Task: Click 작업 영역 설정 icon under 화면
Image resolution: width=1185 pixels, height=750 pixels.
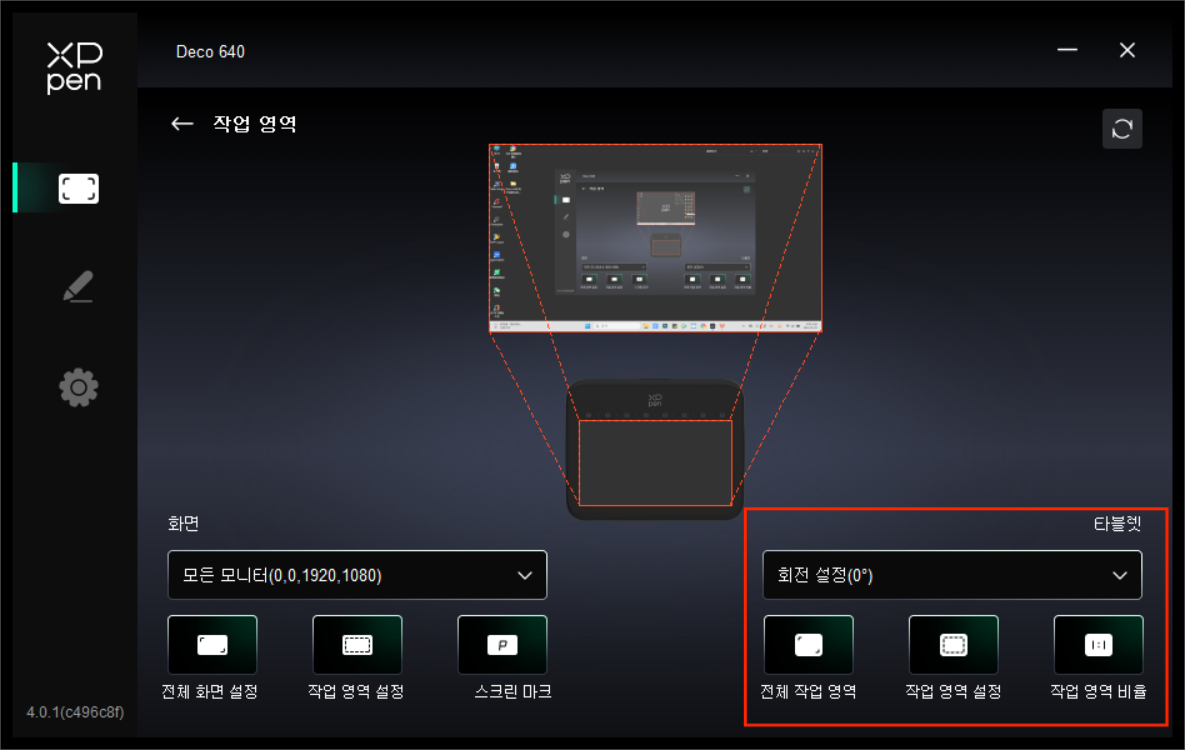Action: click(357, 645)
